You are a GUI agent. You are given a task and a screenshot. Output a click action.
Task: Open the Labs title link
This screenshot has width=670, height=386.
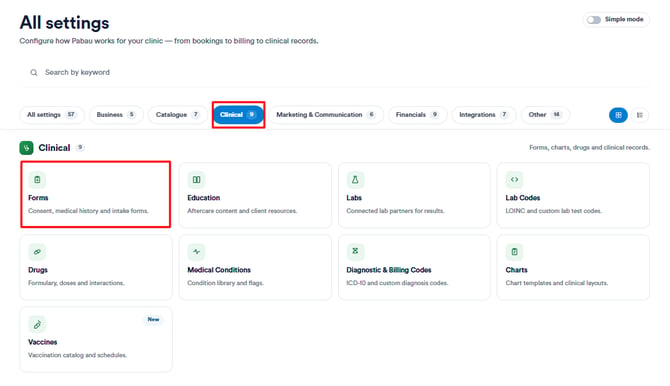tap(354, 198)
